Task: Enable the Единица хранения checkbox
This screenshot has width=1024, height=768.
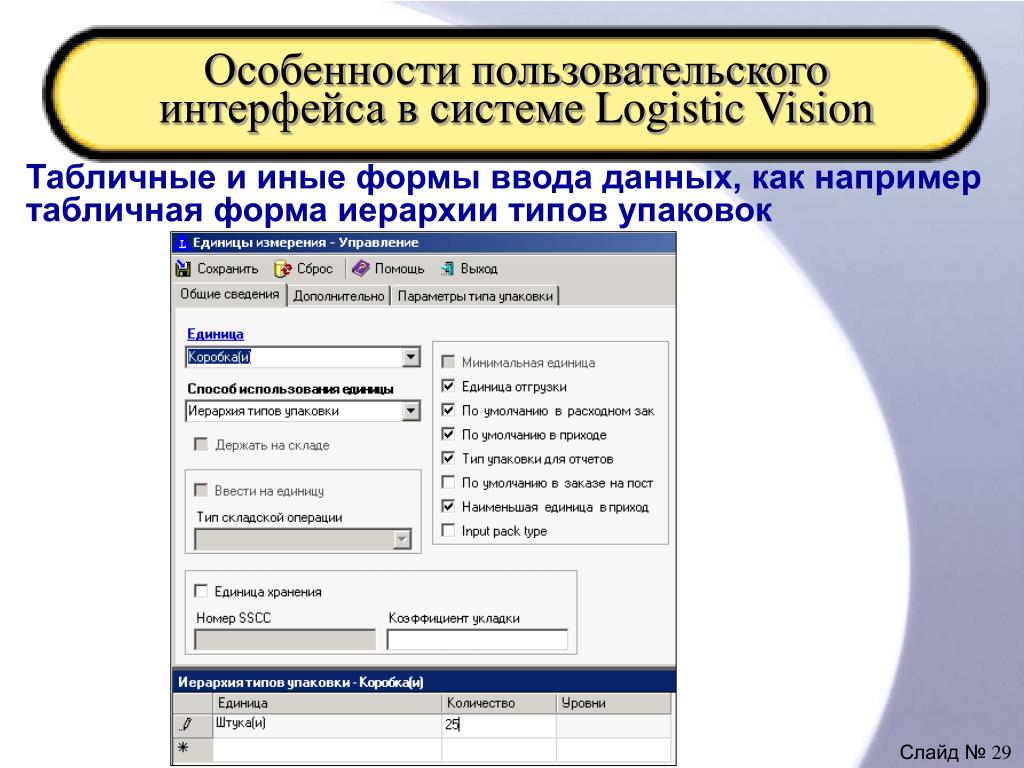Action: pos(200,591)
